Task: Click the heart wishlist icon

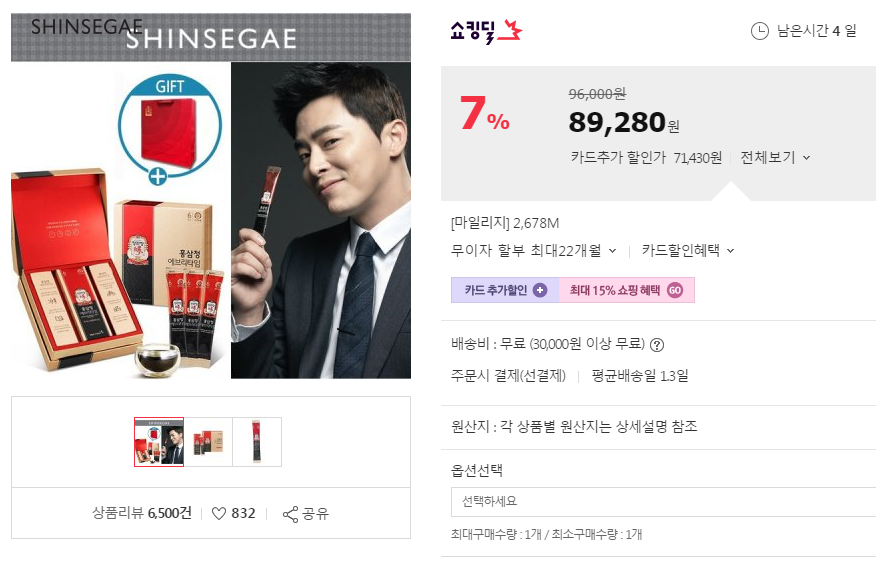Action: [x=219, y=514]
